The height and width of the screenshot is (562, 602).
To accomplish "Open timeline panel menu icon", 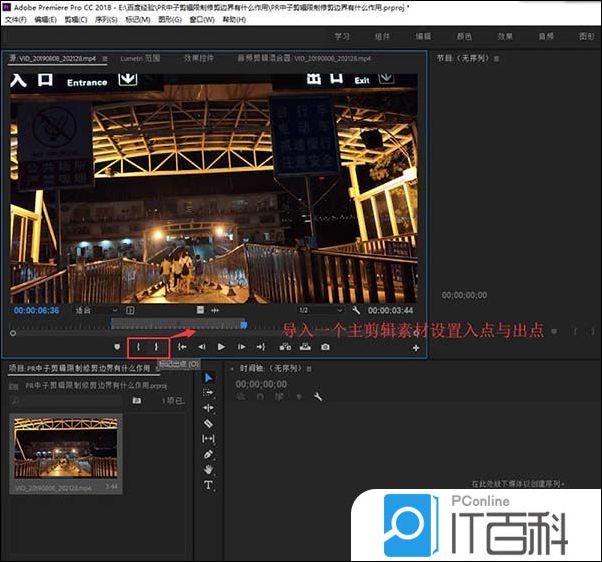I will (309, 369).
